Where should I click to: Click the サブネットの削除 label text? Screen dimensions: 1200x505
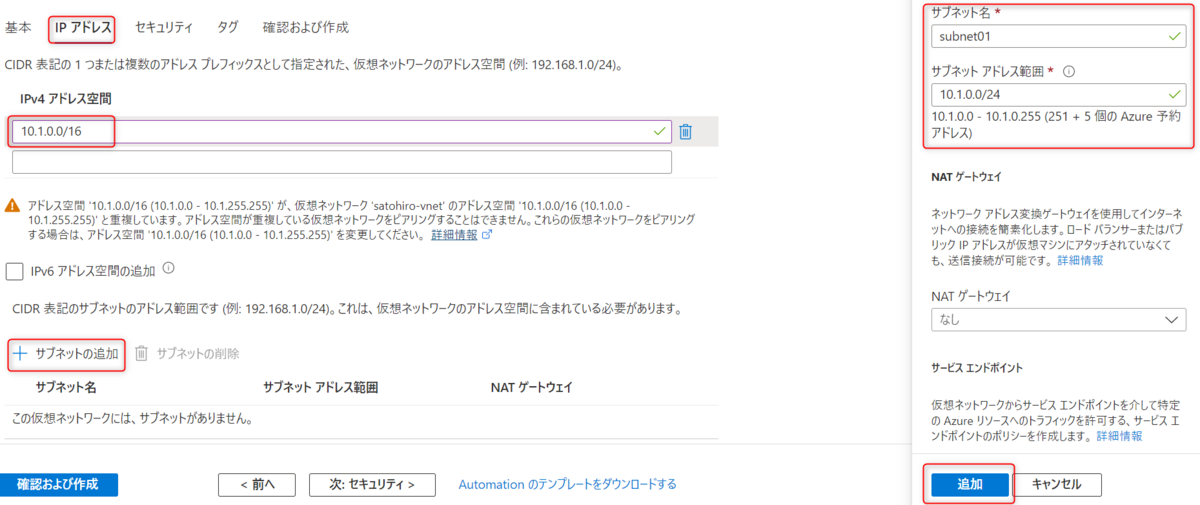click(x=197, y=353)
